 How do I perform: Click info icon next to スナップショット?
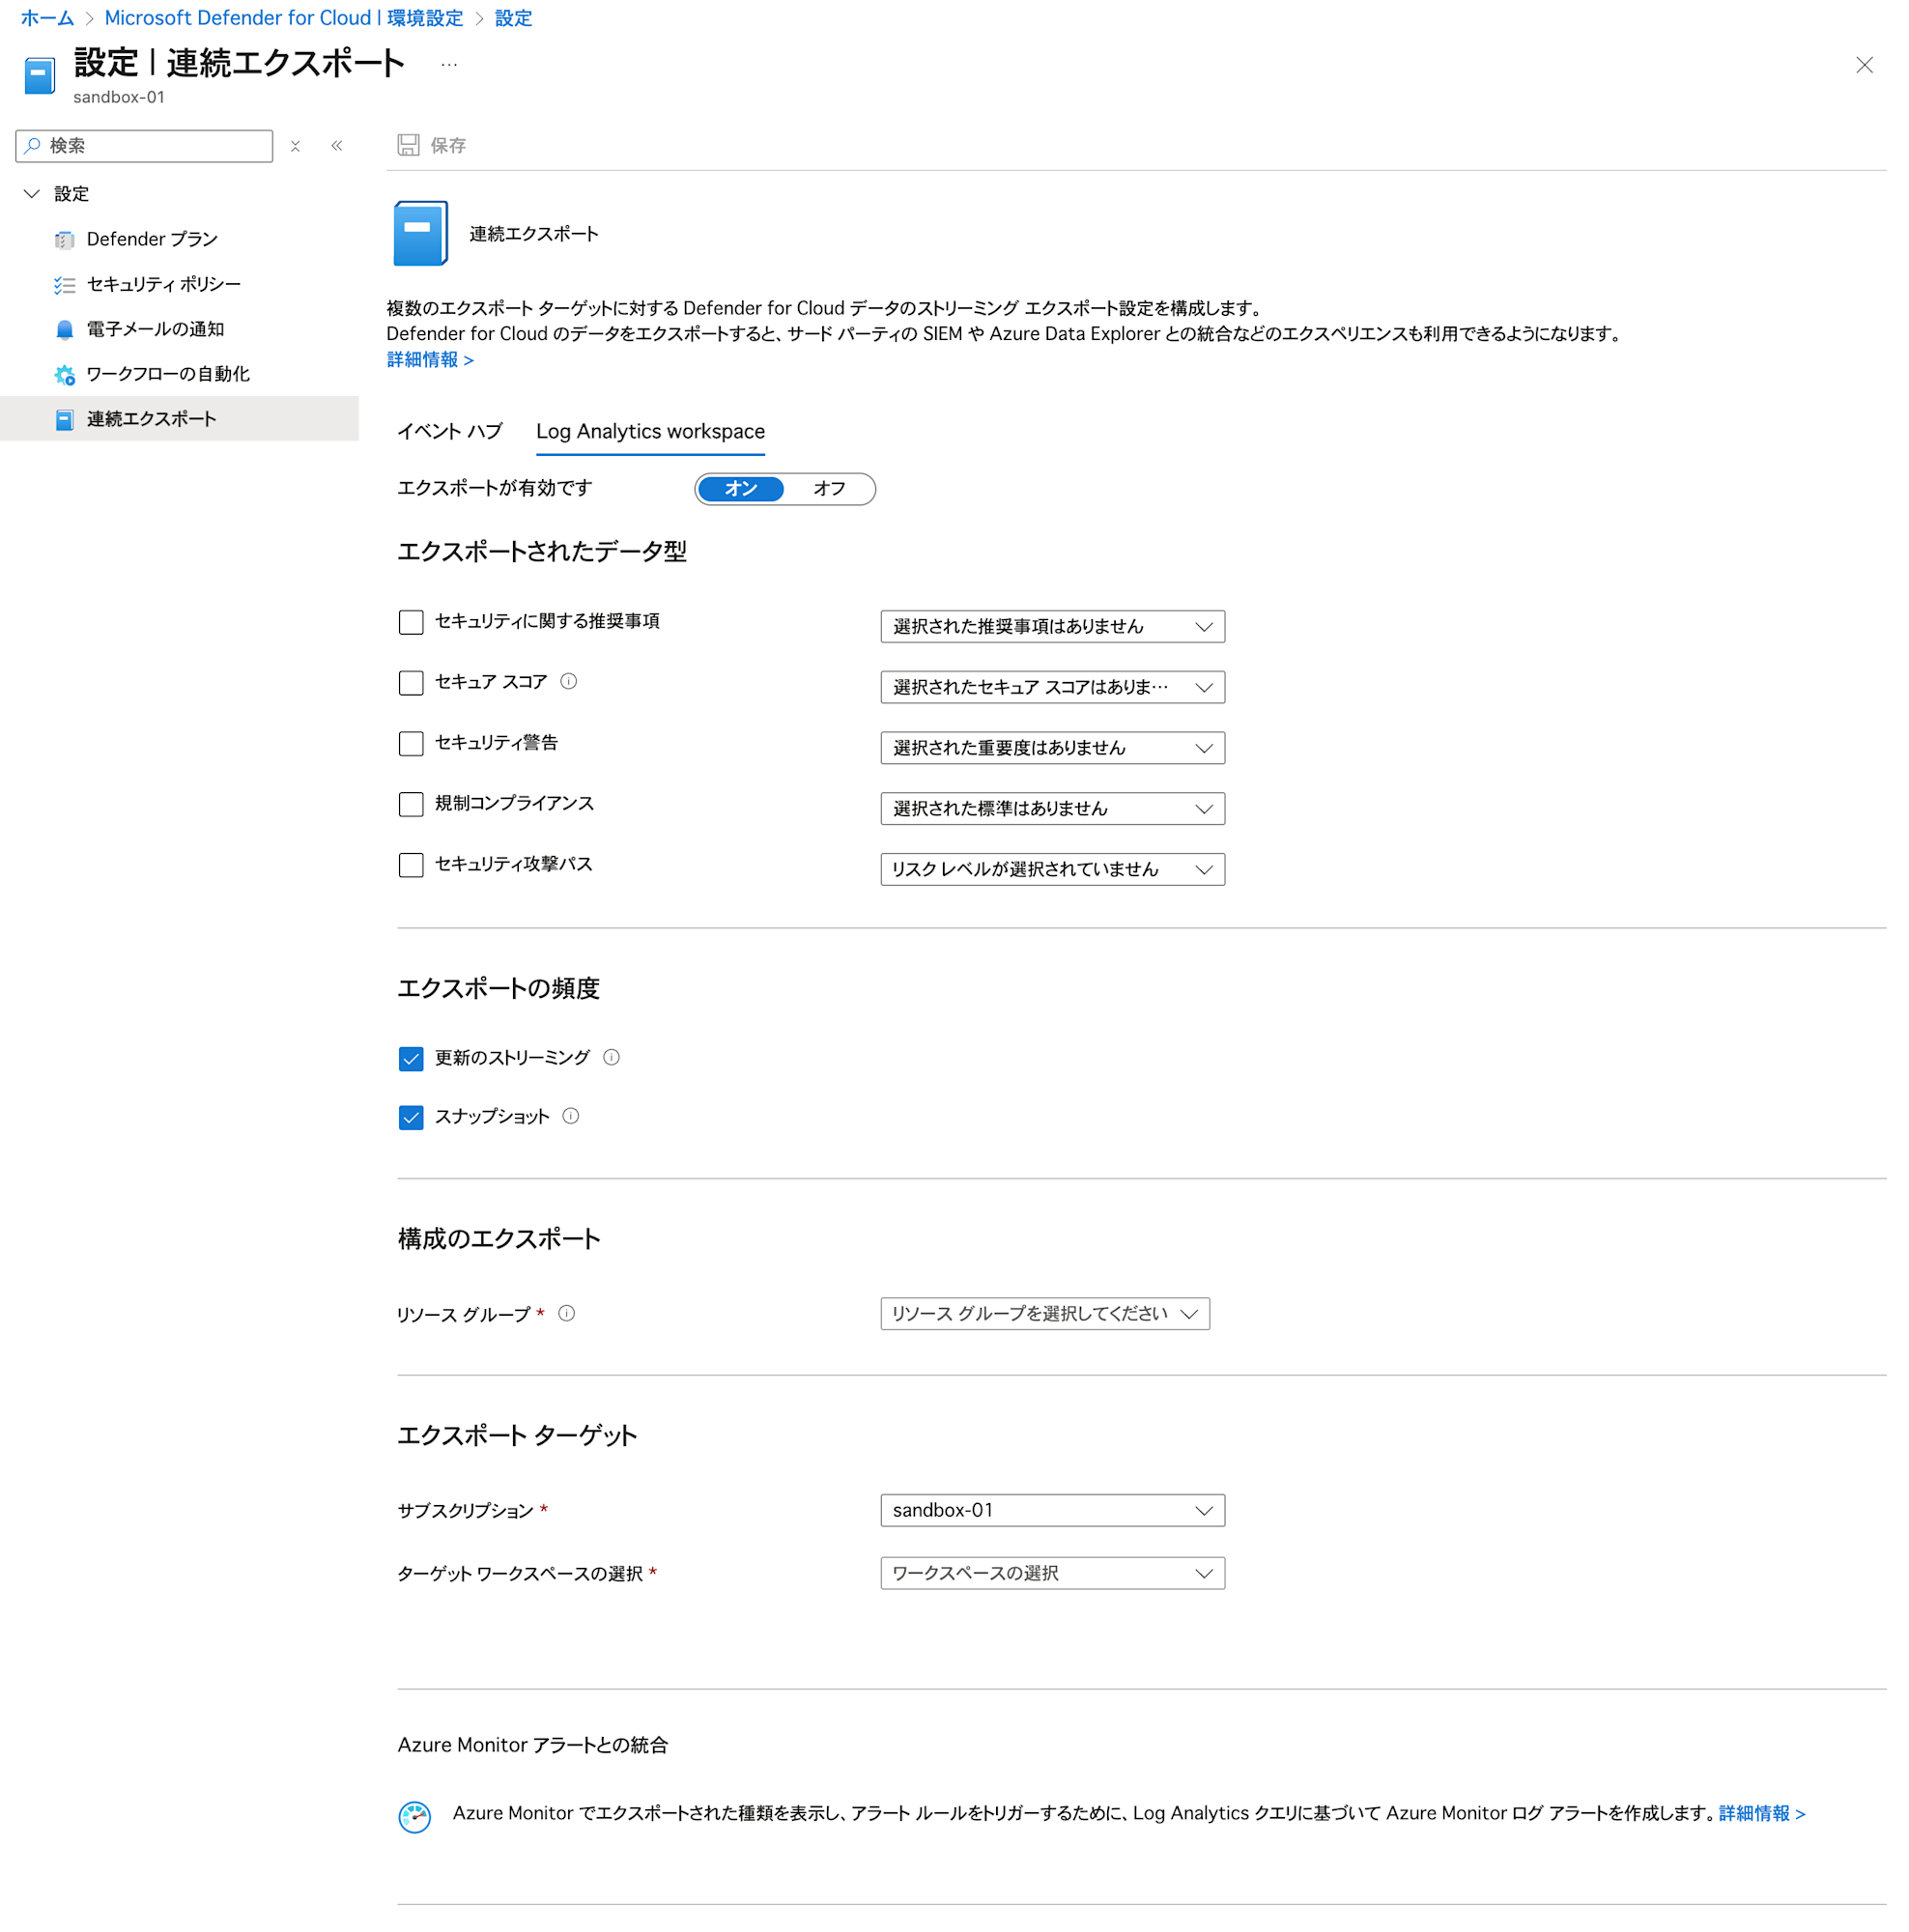point(570,1117)
